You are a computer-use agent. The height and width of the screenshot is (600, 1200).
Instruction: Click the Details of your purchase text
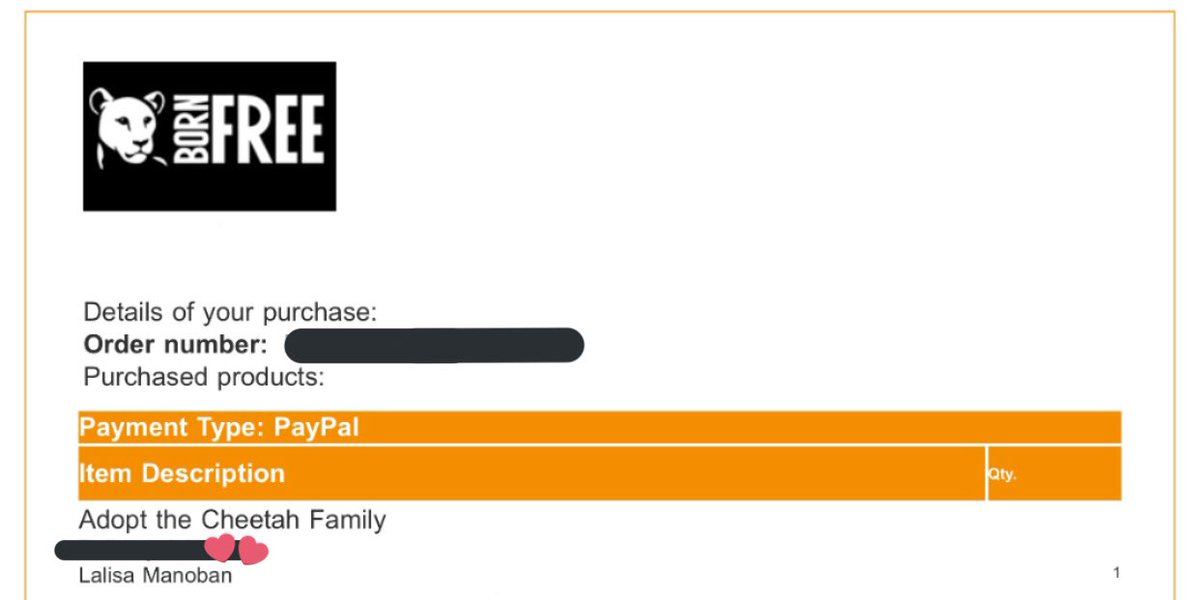[230, 313]
